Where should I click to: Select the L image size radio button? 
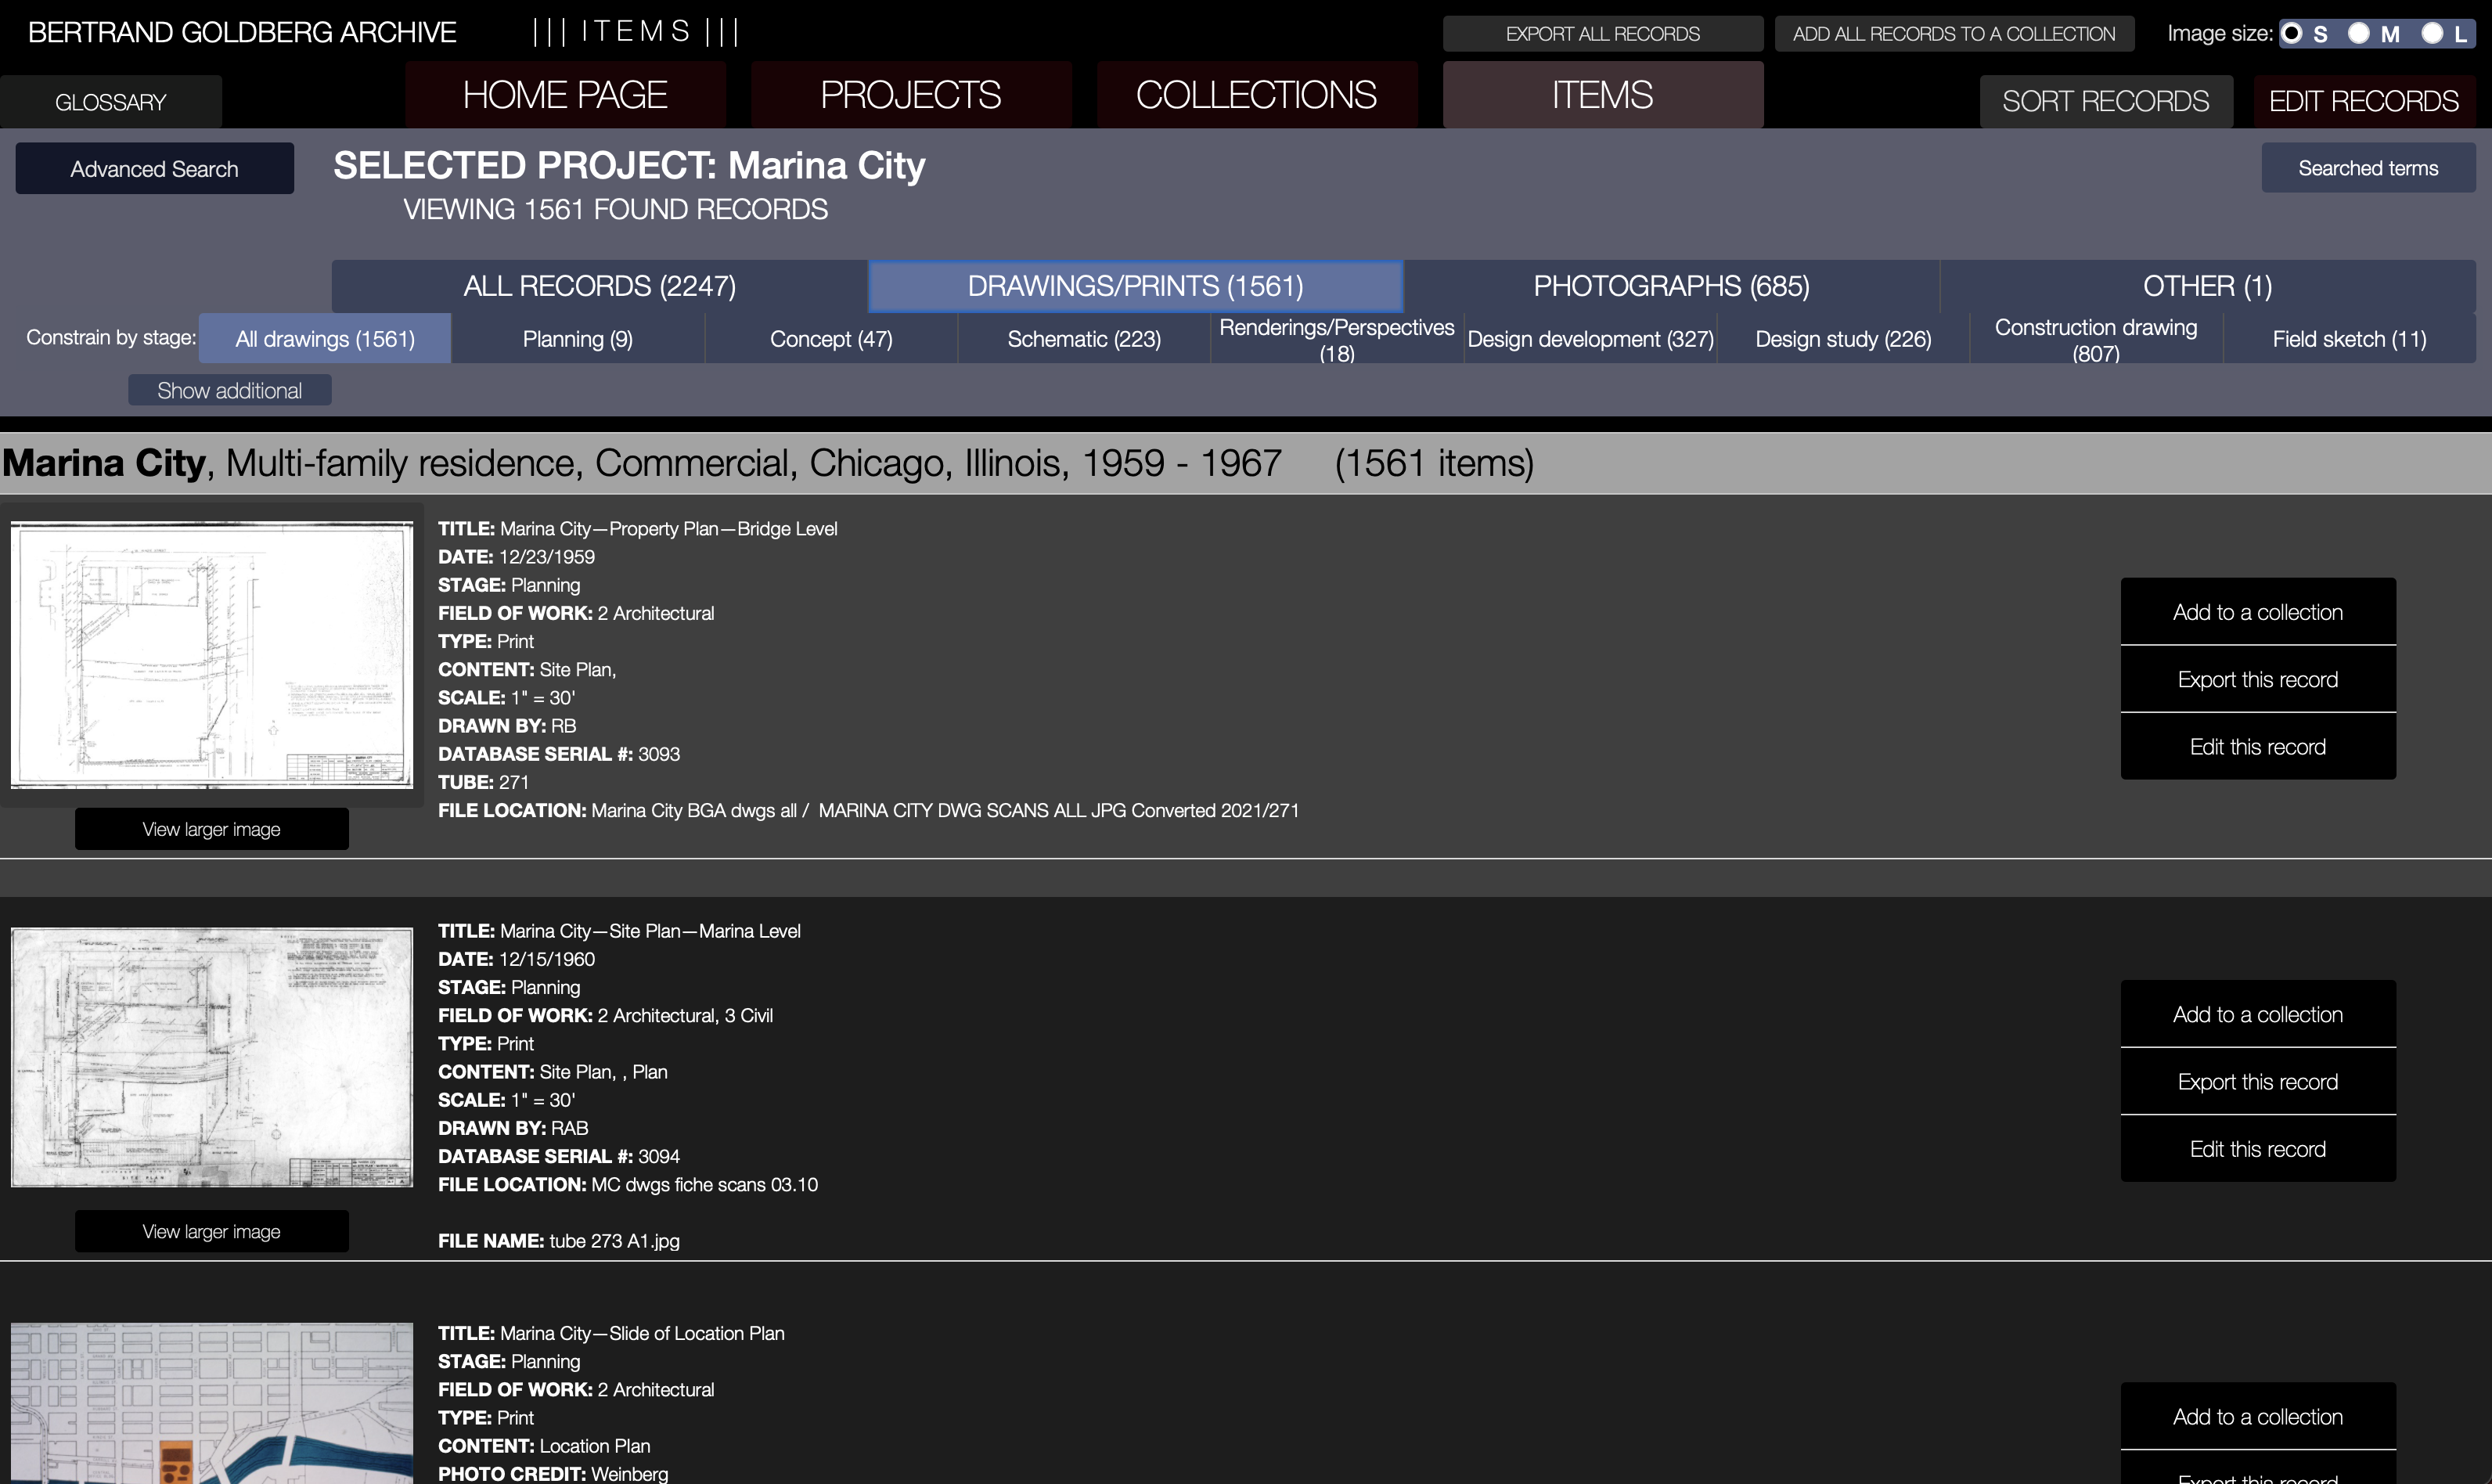(2432, 33)
